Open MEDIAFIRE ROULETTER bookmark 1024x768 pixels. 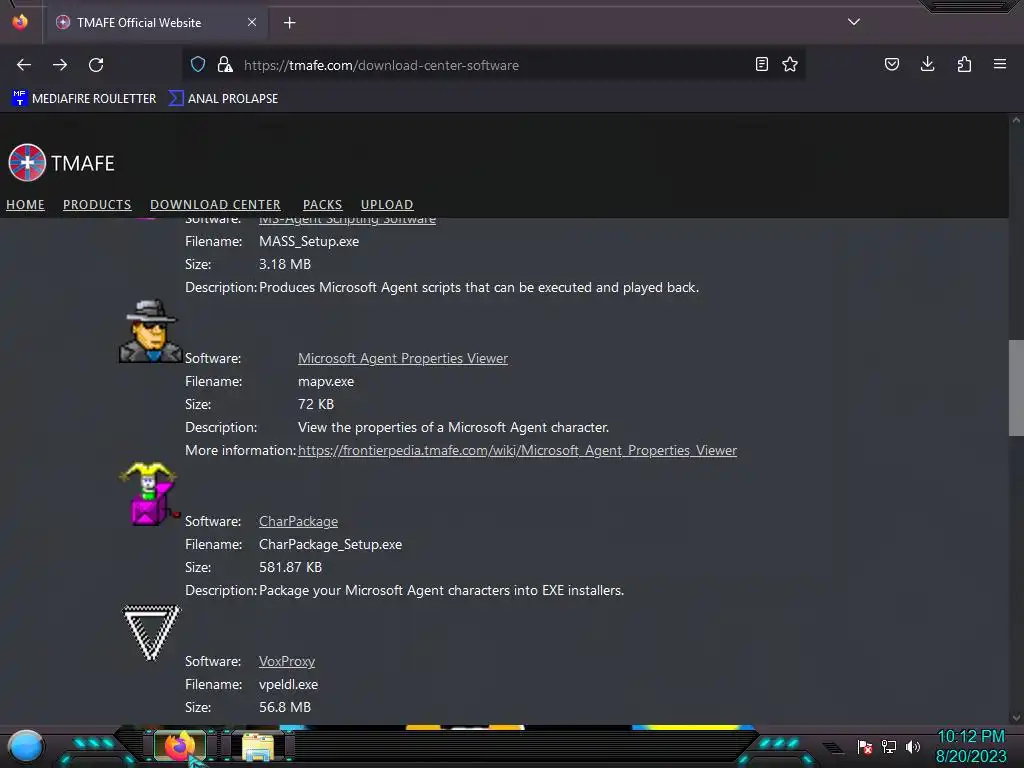pyautogui.click(x=84, y=99)
